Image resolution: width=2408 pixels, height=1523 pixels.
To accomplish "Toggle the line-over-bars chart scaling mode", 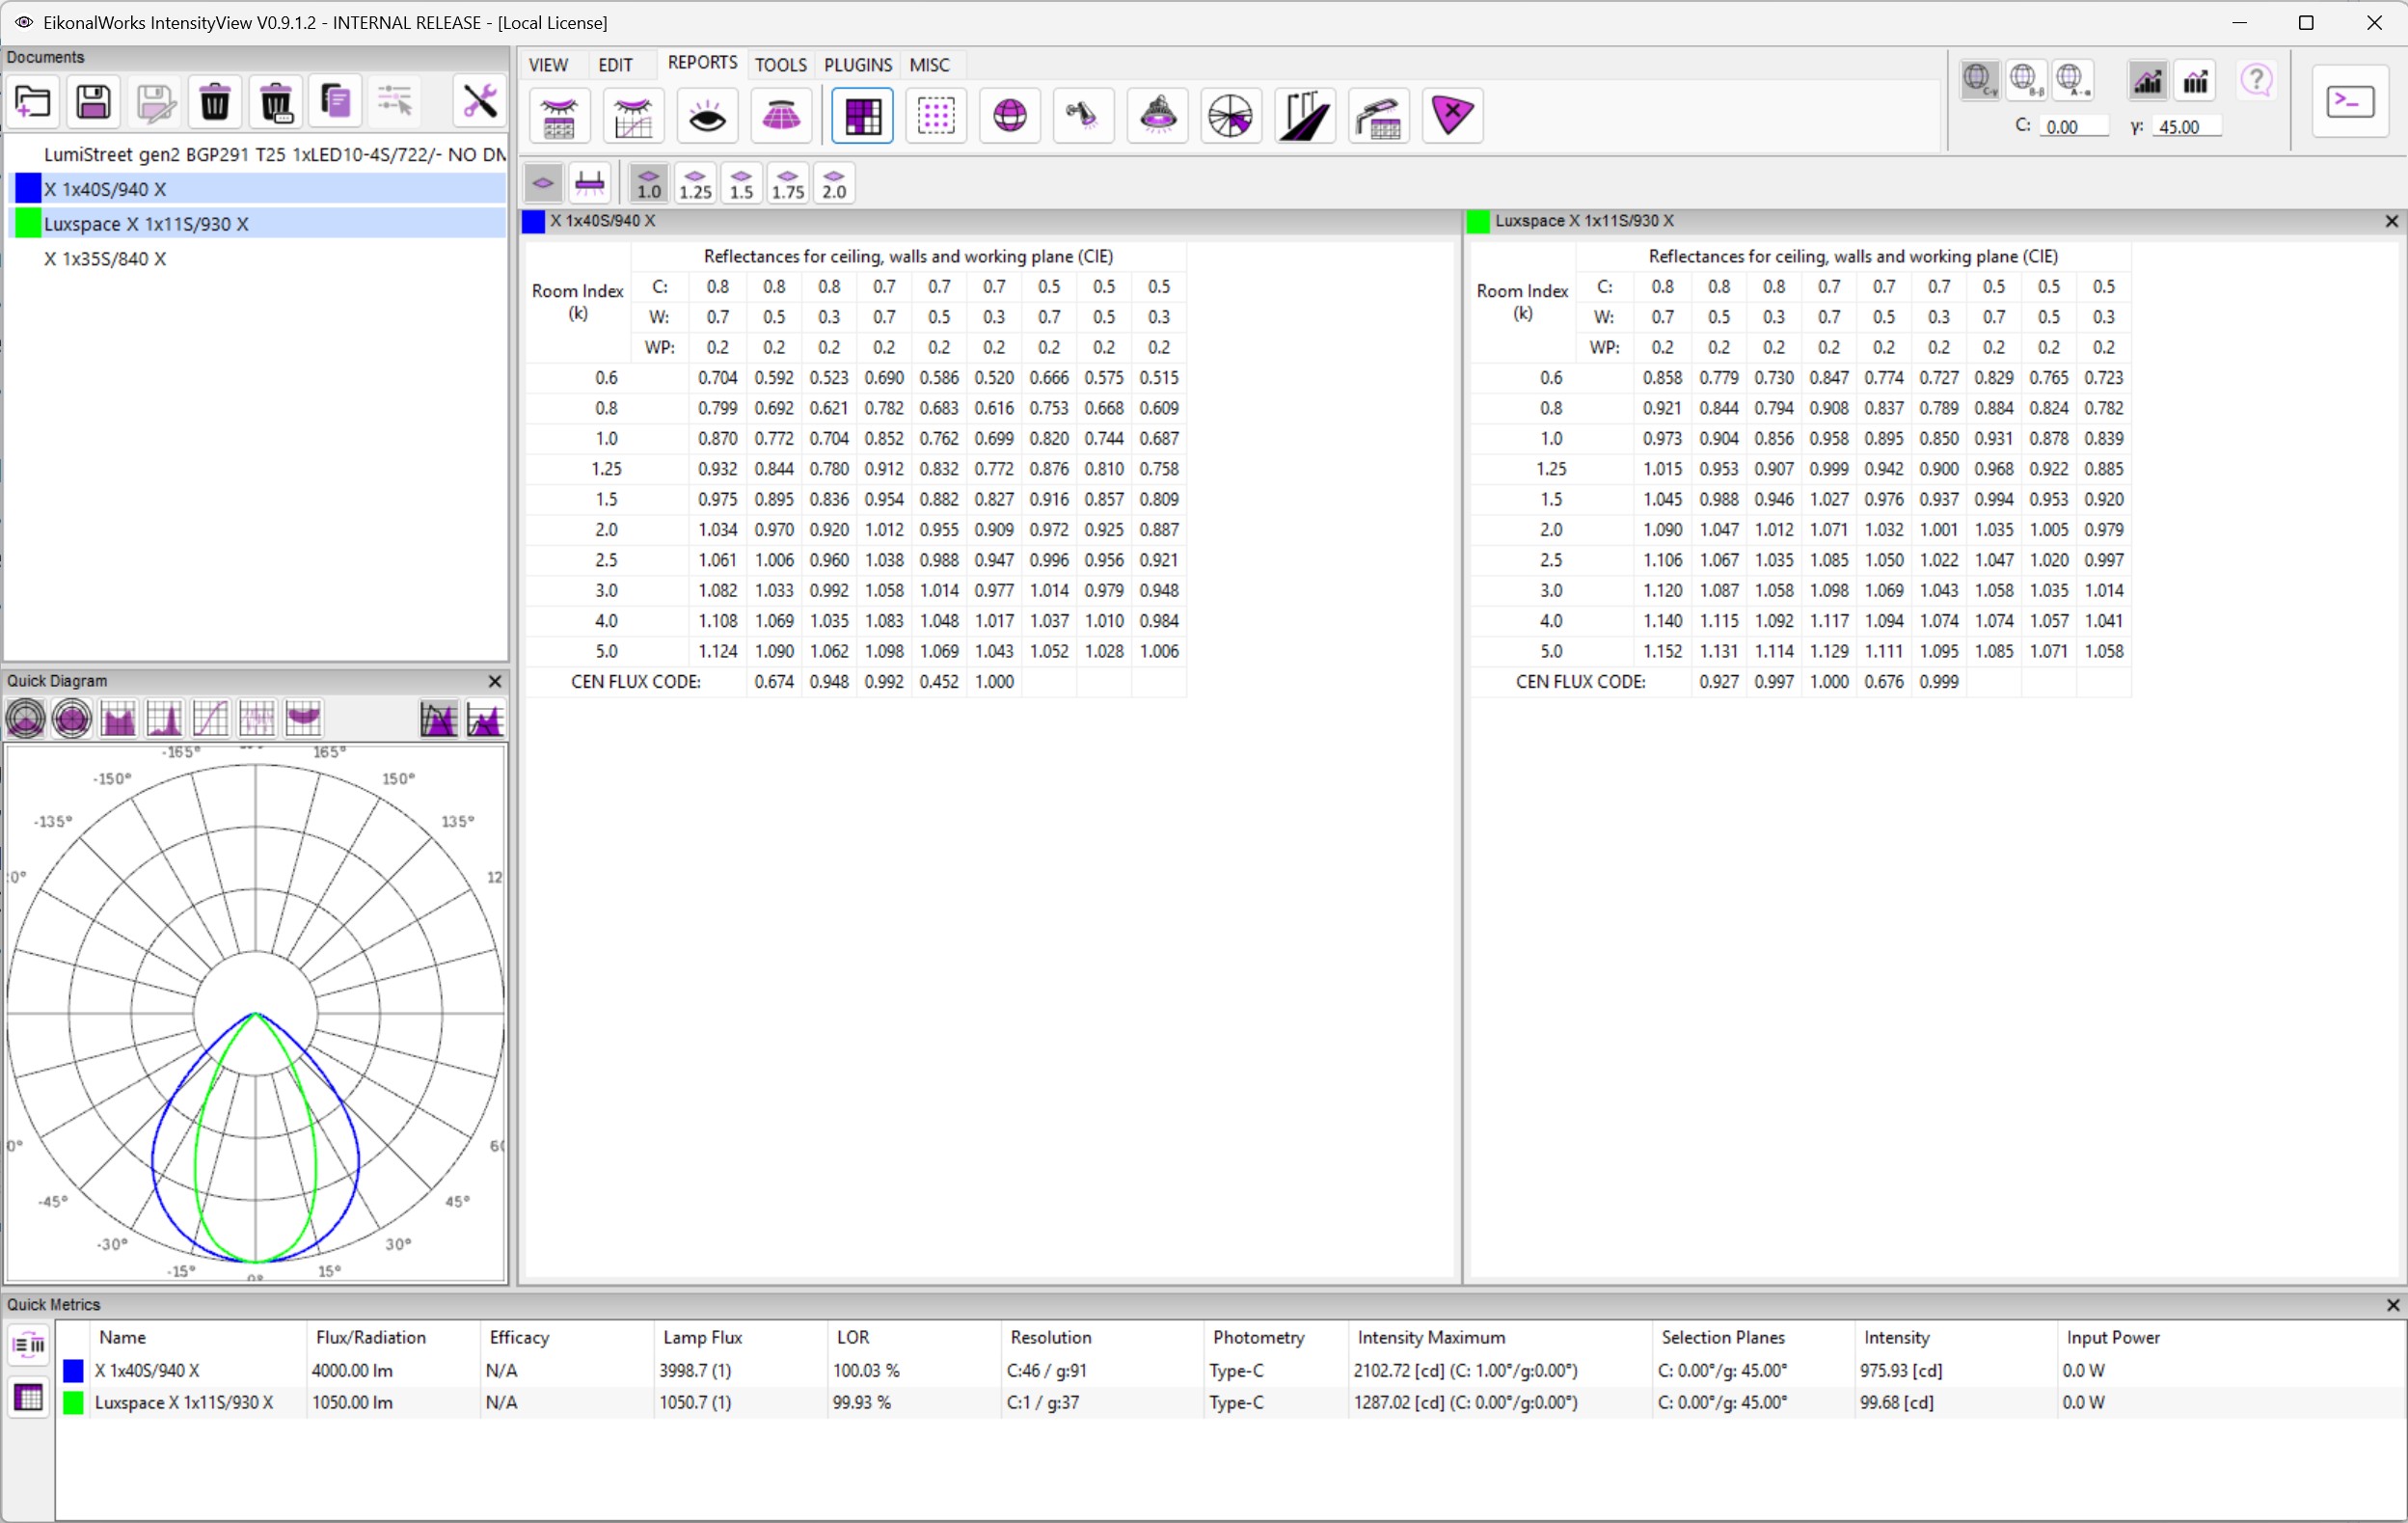I will (x=2148, y=81).
